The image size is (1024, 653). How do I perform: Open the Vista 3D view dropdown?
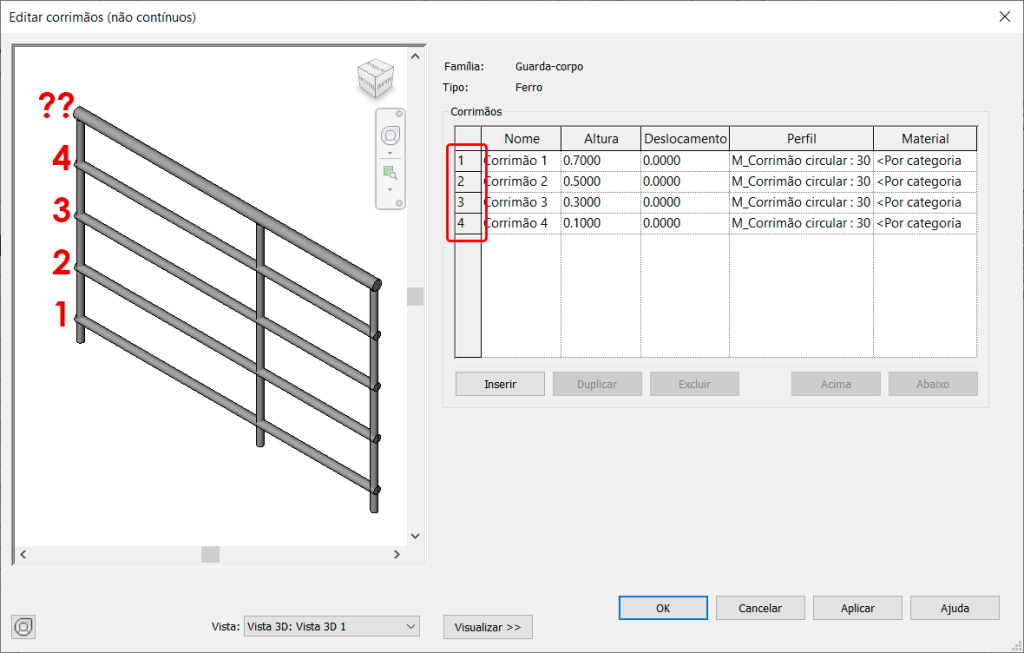[x=332, y=626]
